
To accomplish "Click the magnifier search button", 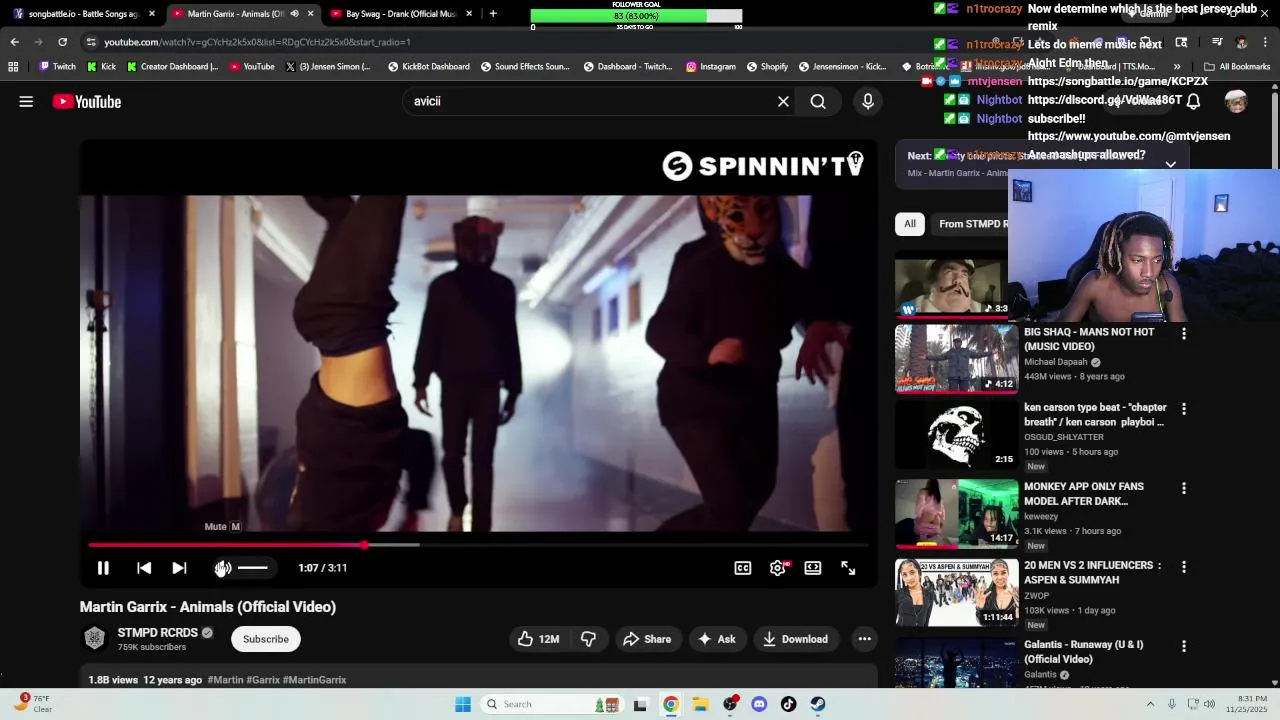I will click(818, 101).
